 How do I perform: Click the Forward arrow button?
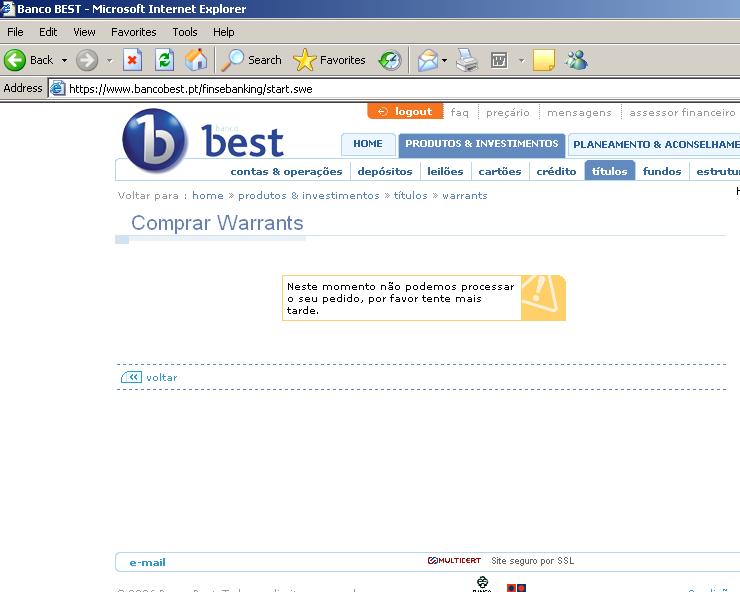coord(87,60)
